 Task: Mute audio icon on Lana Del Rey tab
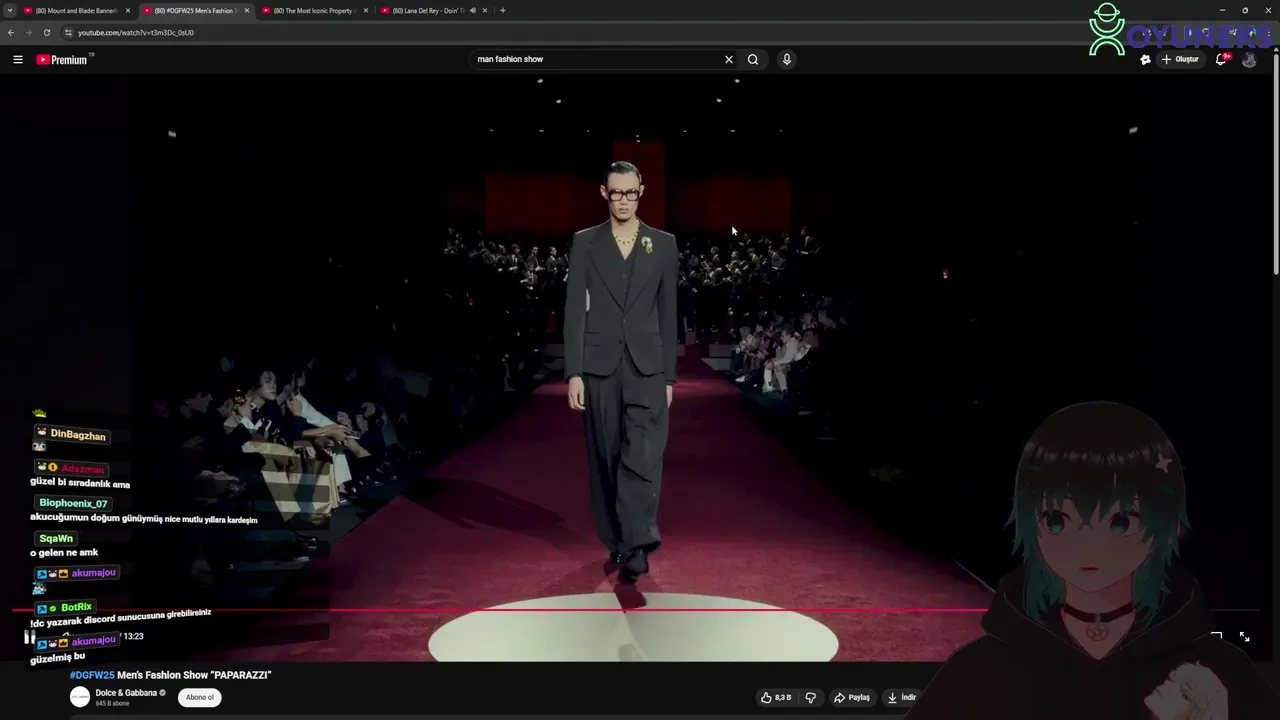point(472,10)
